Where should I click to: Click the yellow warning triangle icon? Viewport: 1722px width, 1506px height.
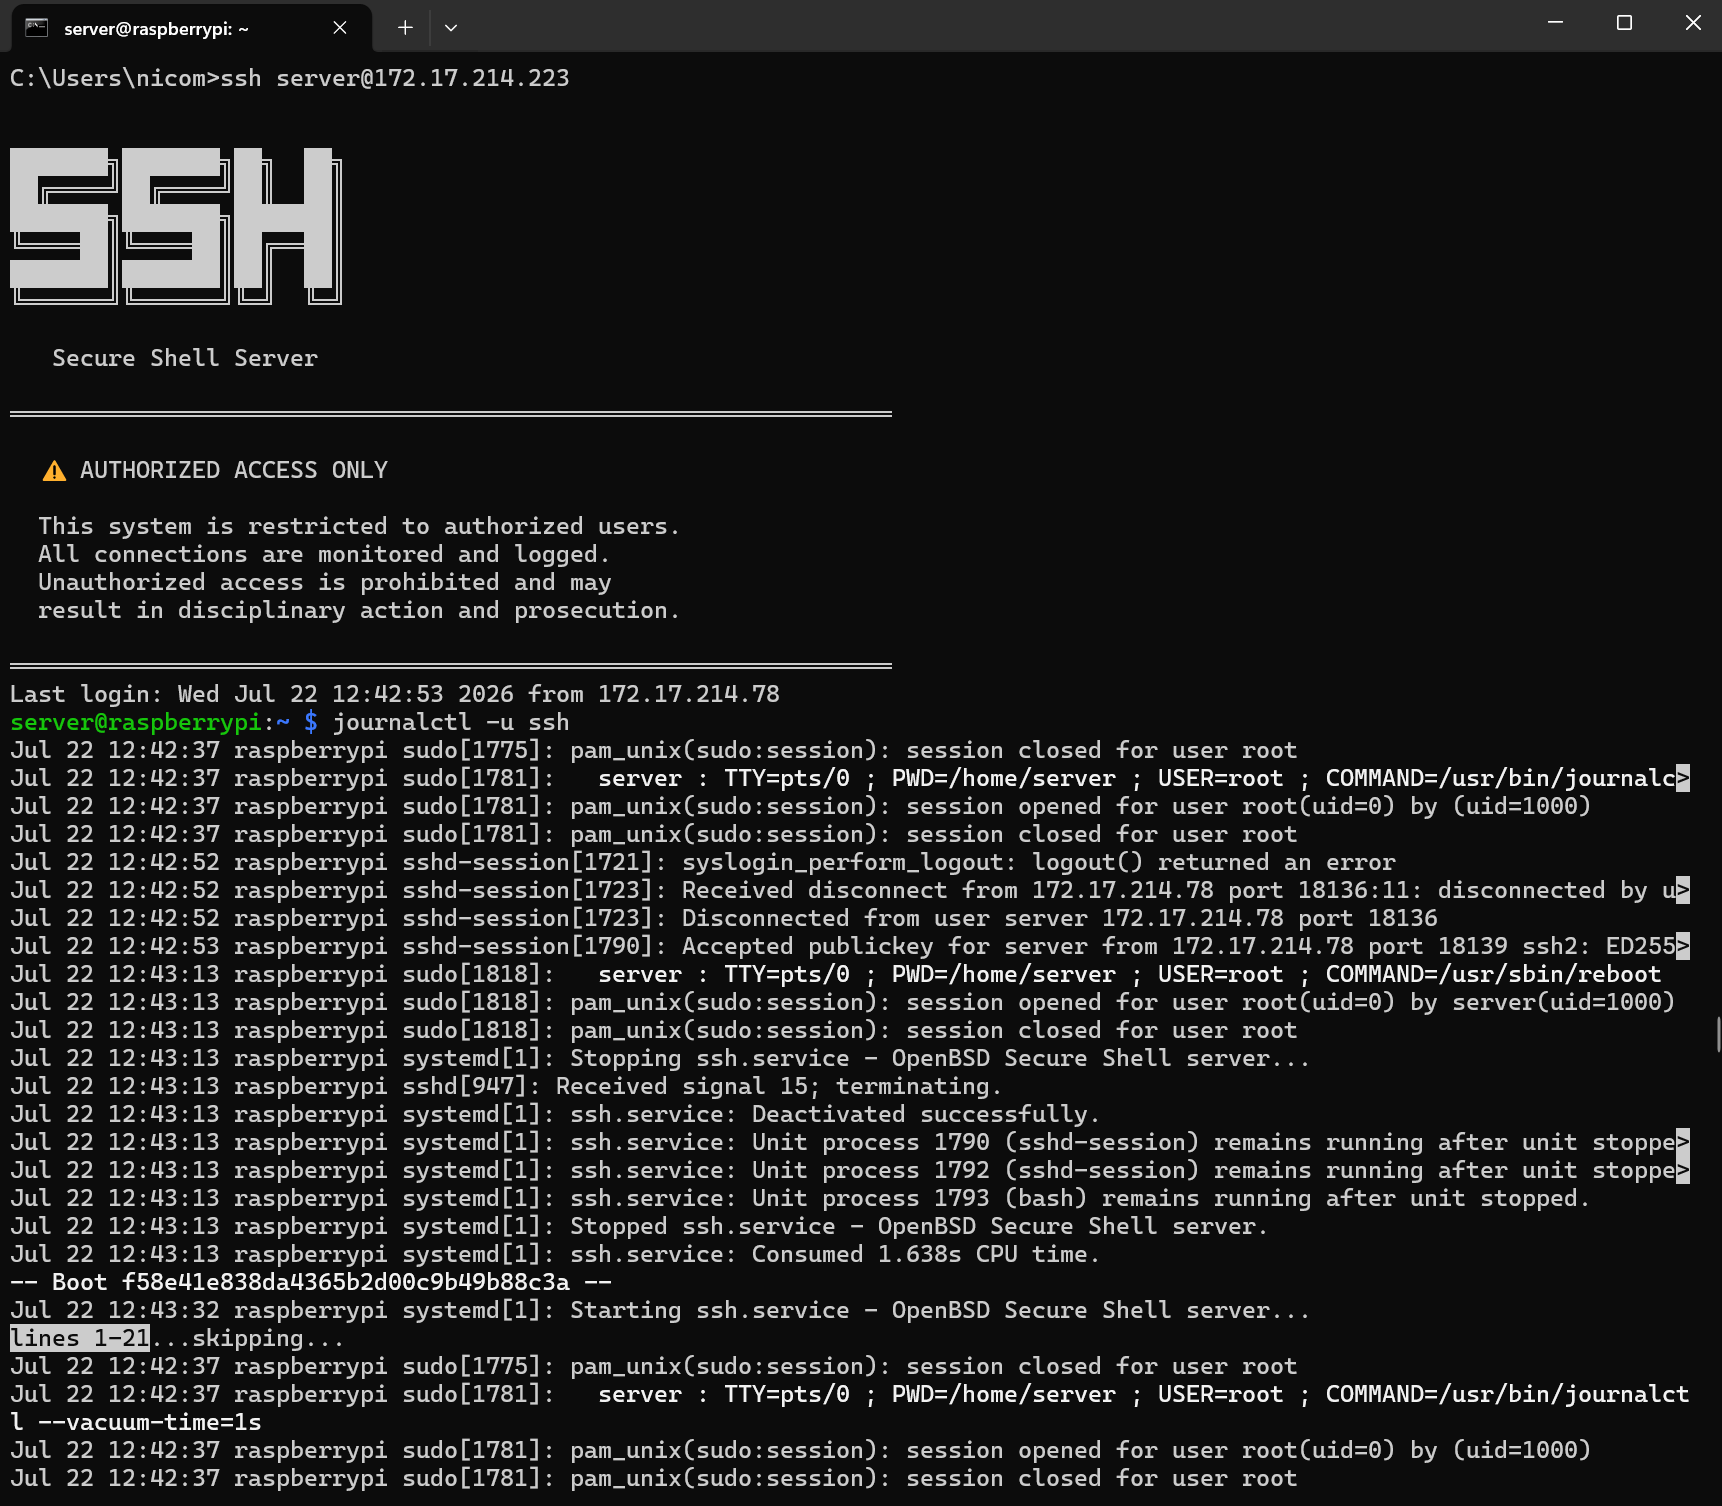point(54,471)
